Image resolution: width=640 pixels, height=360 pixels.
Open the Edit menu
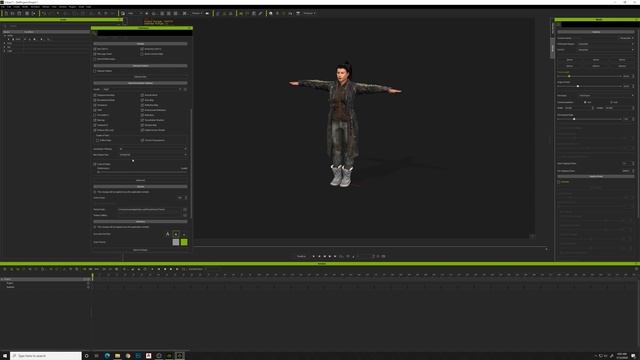(x=9, y=7)
